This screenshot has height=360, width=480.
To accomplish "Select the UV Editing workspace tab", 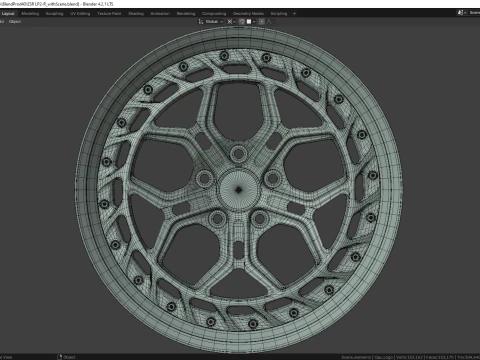I will [x=80, y=14].
